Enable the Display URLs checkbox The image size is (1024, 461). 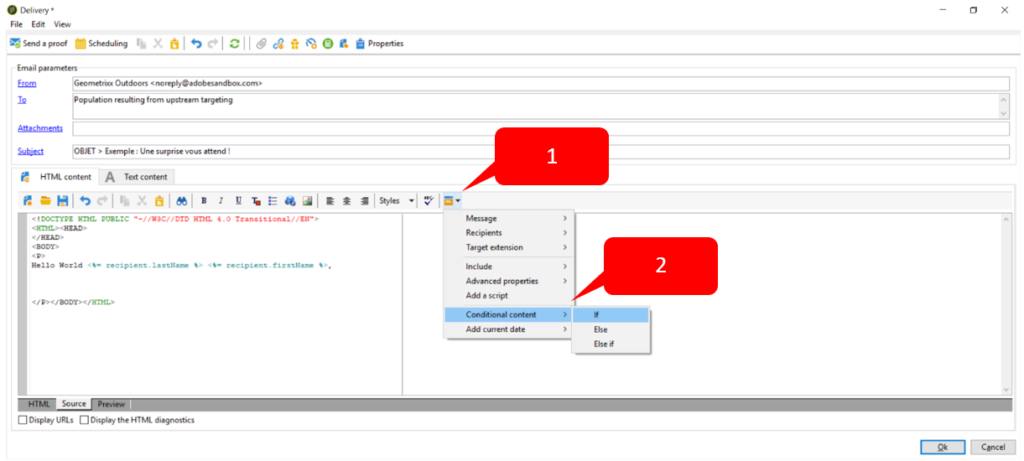click(22, 420)
